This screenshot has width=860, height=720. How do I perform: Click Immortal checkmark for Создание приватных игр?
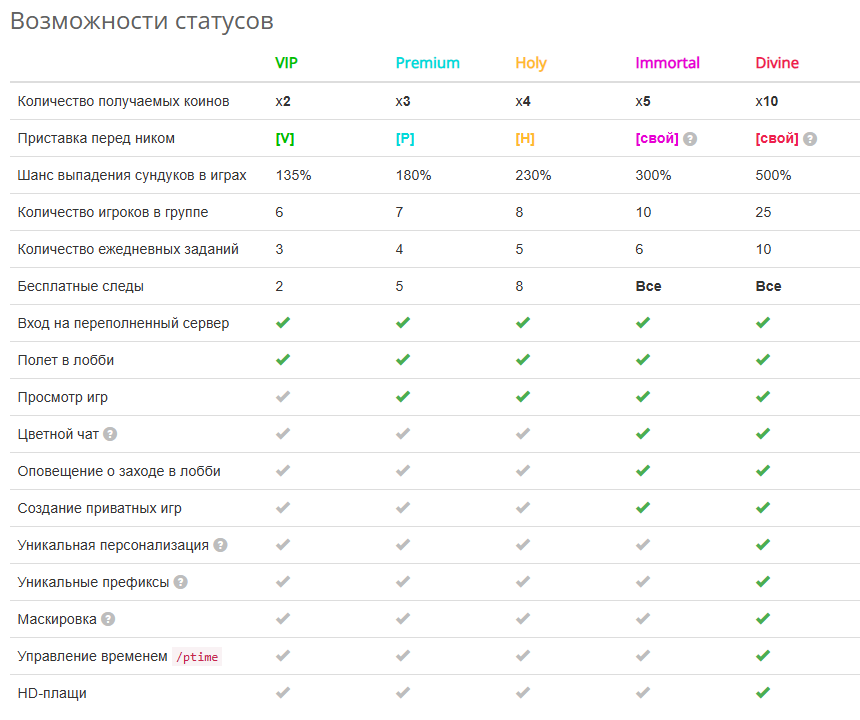coord(643,508)
